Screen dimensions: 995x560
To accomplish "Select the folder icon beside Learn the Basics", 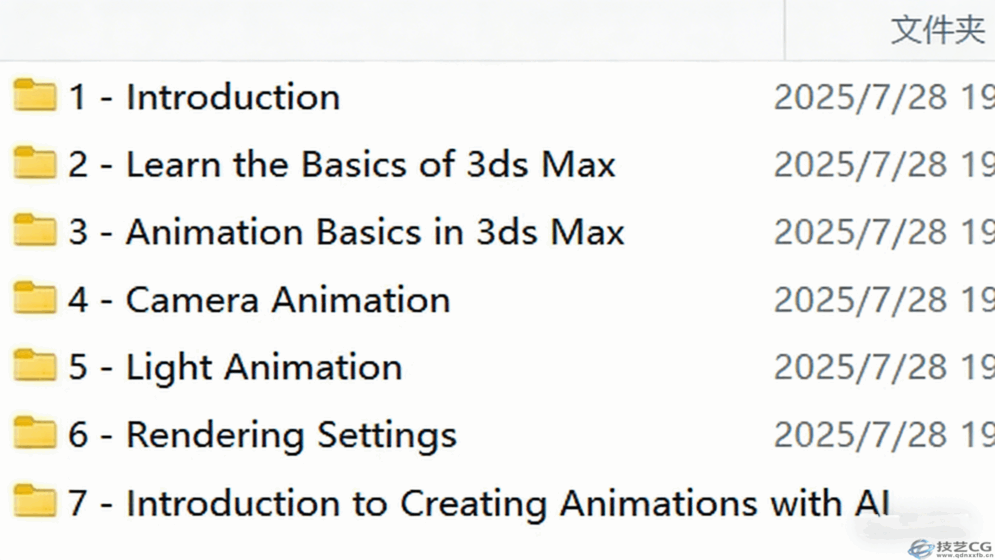I will pyautogui.click(x=35, y=163).
